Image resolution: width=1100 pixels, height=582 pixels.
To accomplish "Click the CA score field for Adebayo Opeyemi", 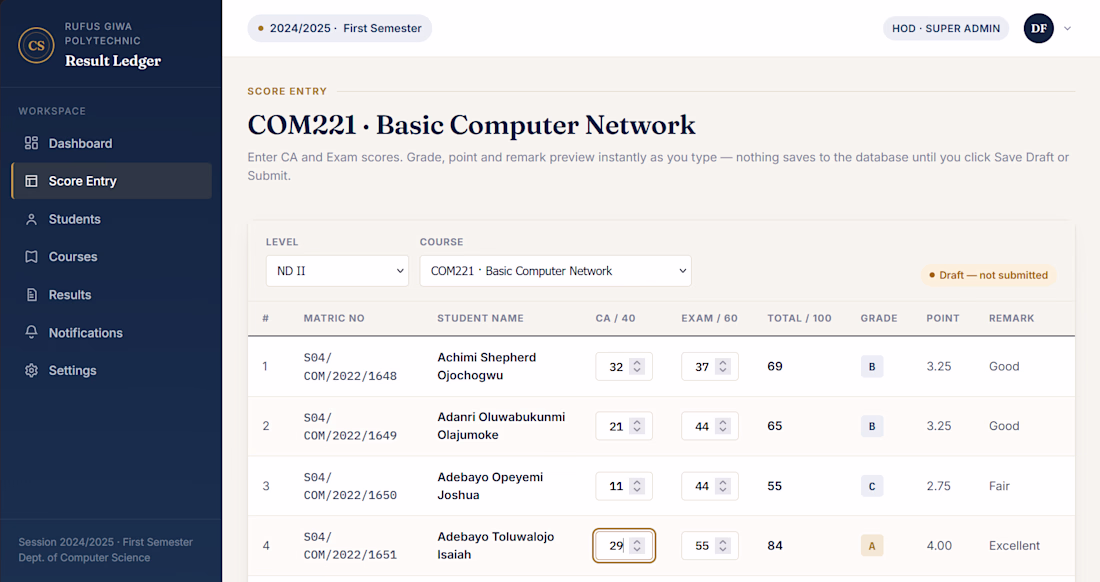I will tap(624, 486).
